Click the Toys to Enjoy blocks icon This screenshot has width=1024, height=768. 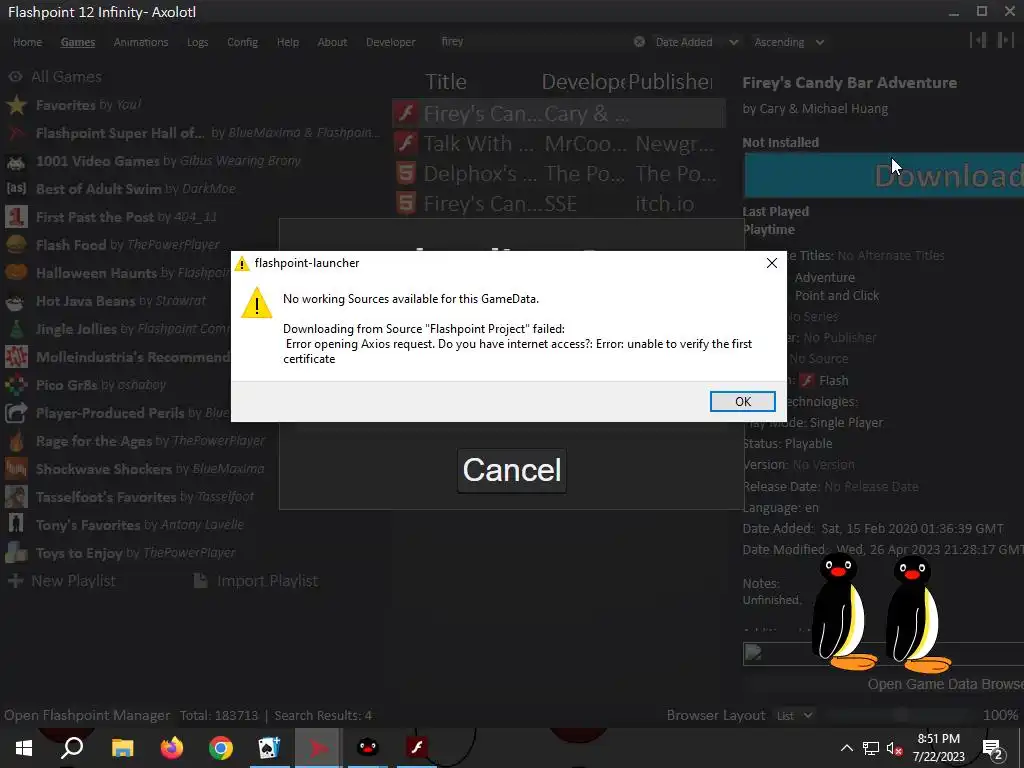[x=16, y=553]
